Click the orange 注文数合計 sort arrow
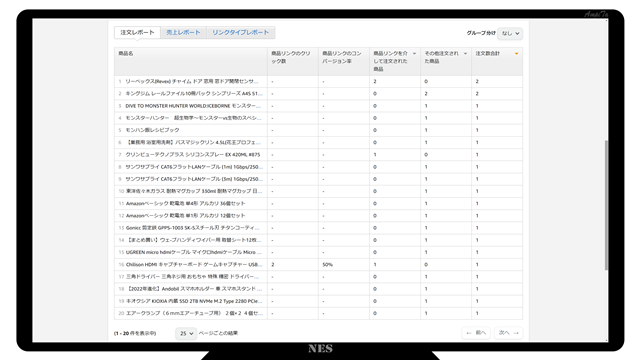The width and height of the screenshot is (640, 360). [x=516, y=54]
